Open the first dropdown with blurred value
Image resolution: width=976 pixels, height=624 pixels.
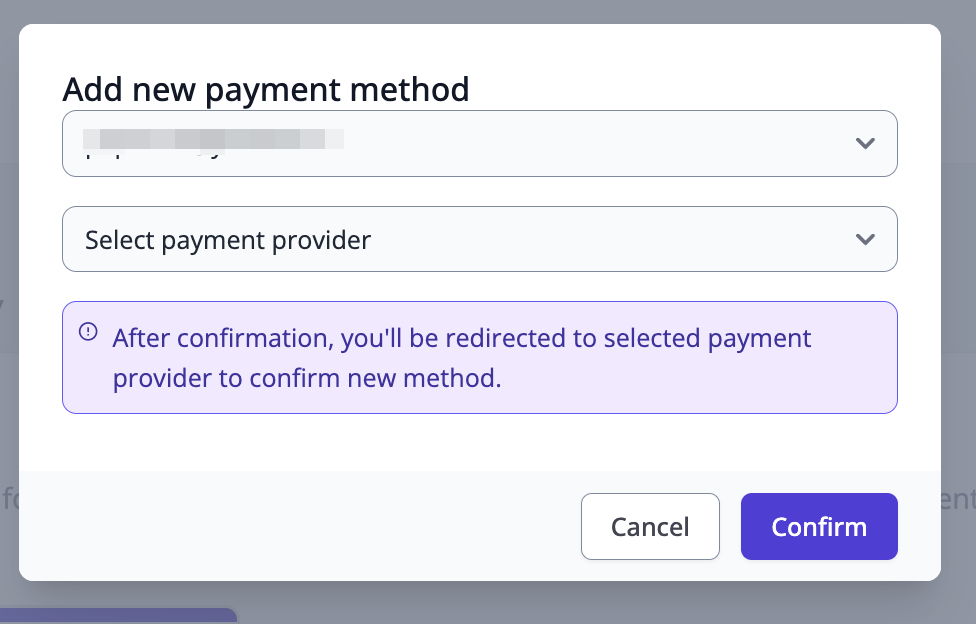[x=479, y=143]
